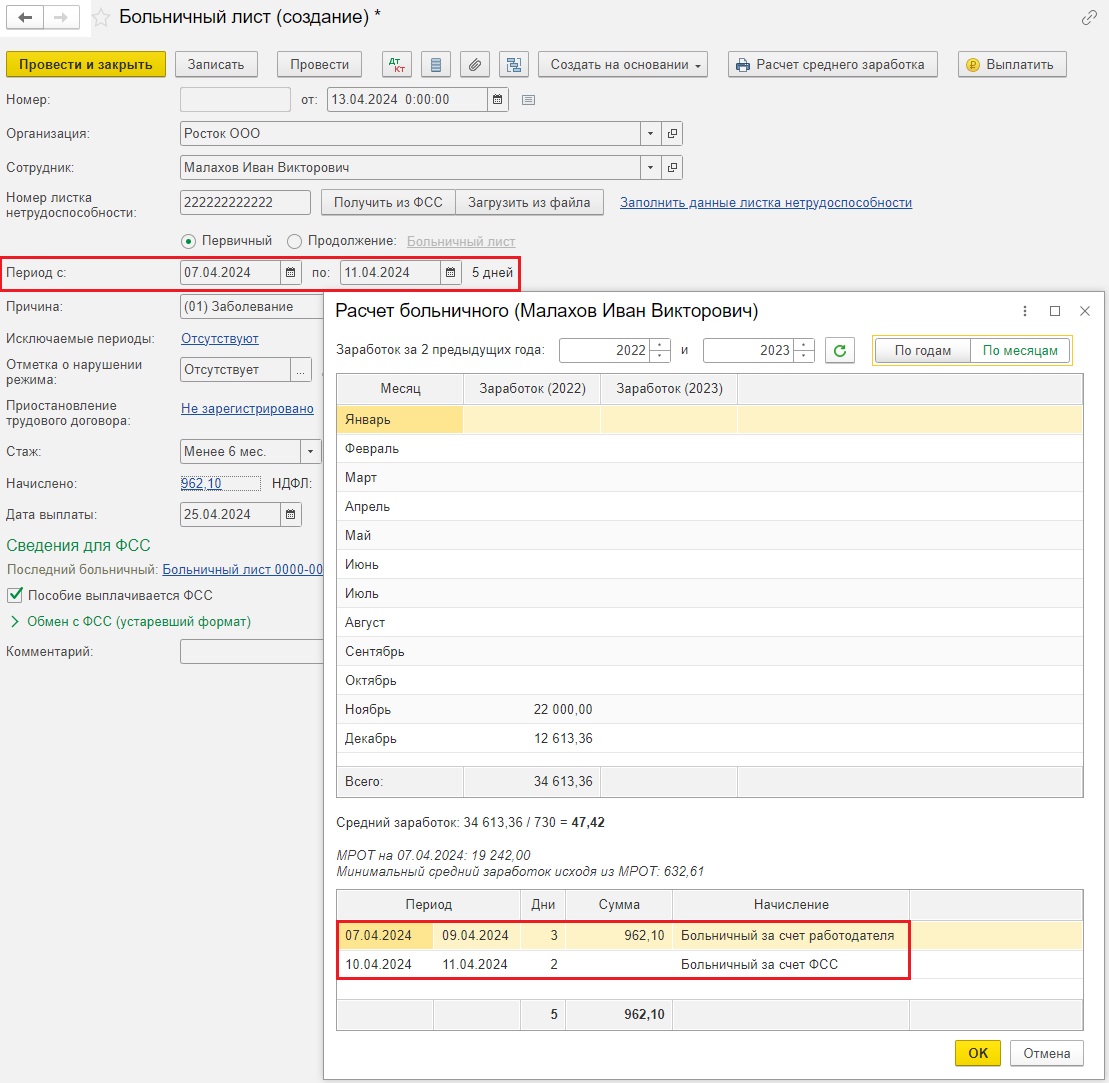Image resolution: width=1109 pixels, height=1083 pixels.
Task: Click the Записать button
Action: (x=216, y=64)
